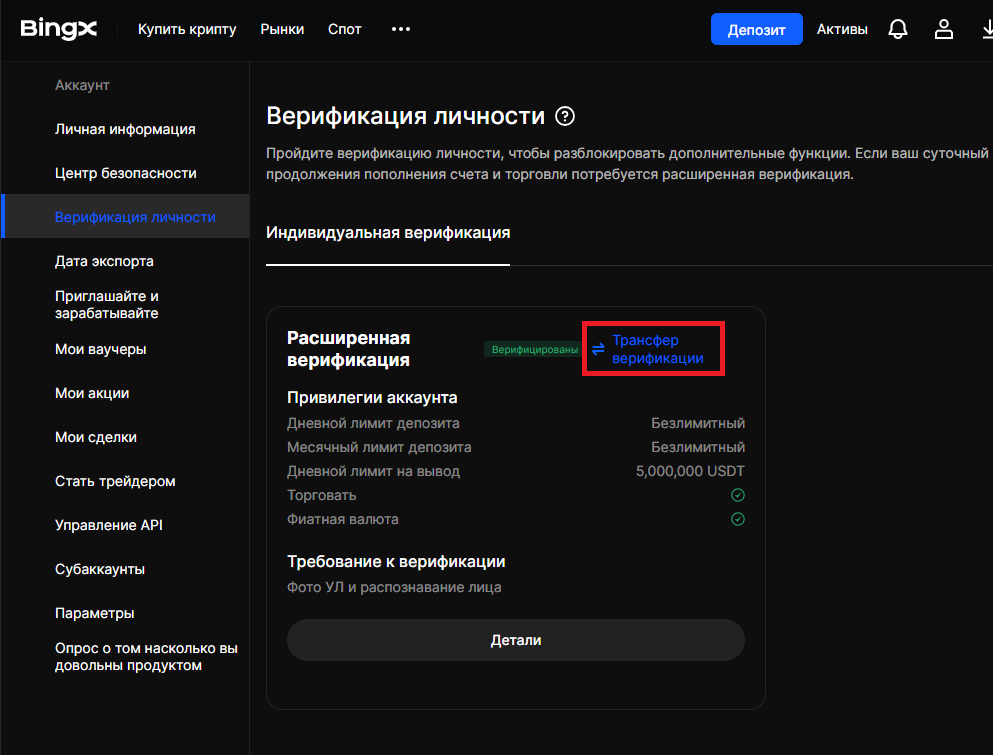Select Индивидуальная верификация tab
Viewport: 993px width, 755px height.
[388, 232]
